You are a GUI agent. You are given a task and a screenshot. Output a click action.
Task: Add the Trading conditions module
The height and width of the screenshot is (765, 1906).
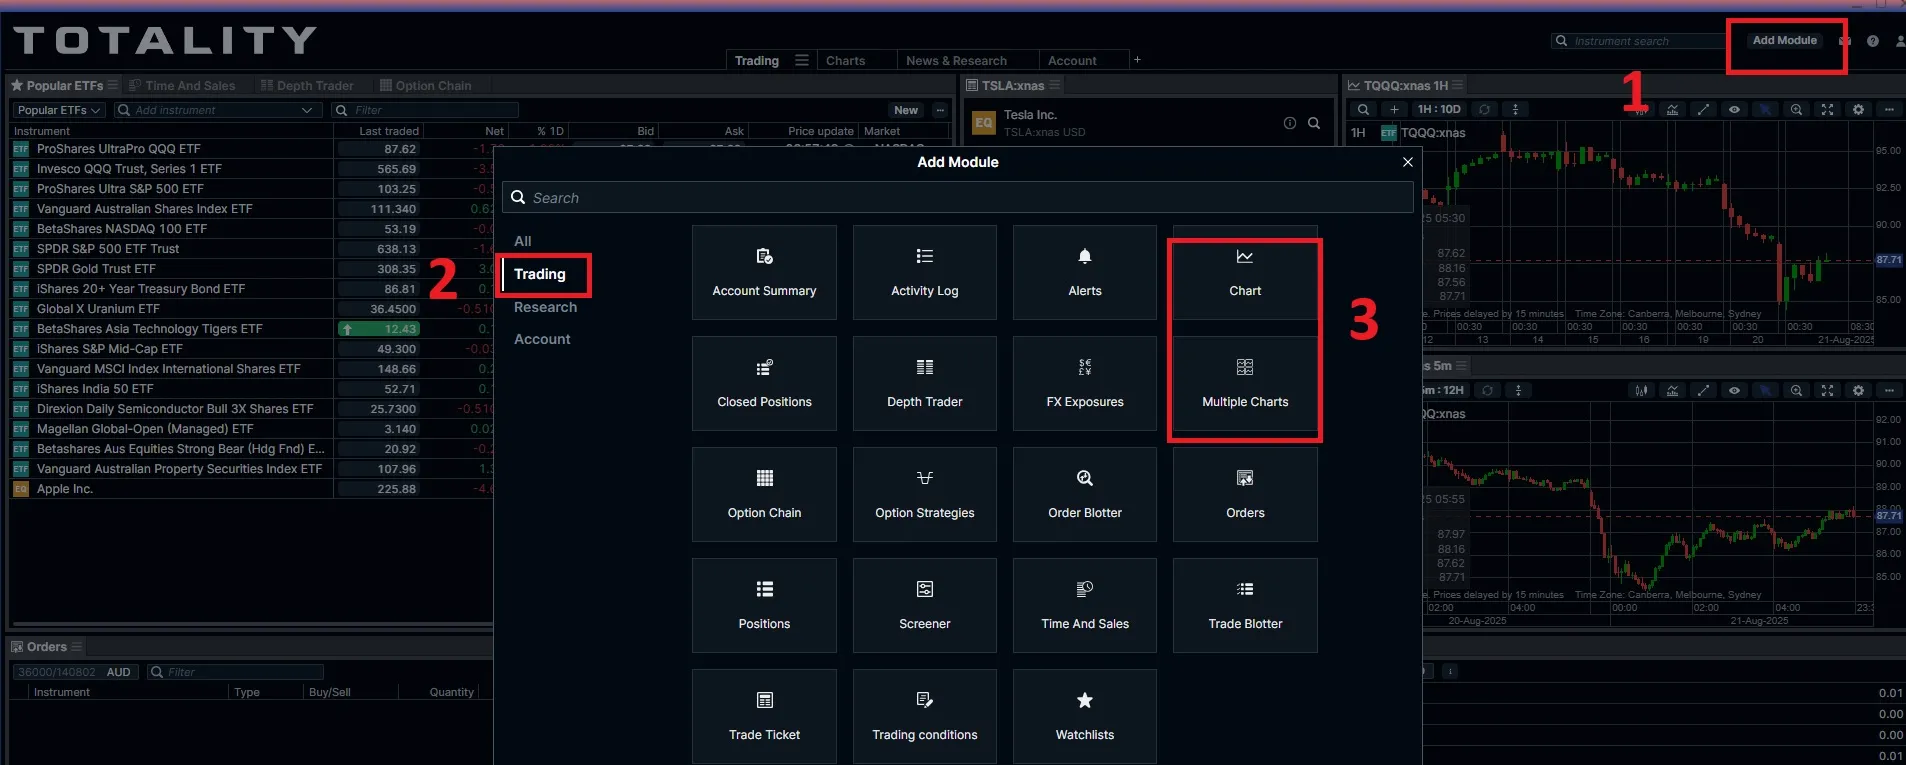[x=924, y=717]
